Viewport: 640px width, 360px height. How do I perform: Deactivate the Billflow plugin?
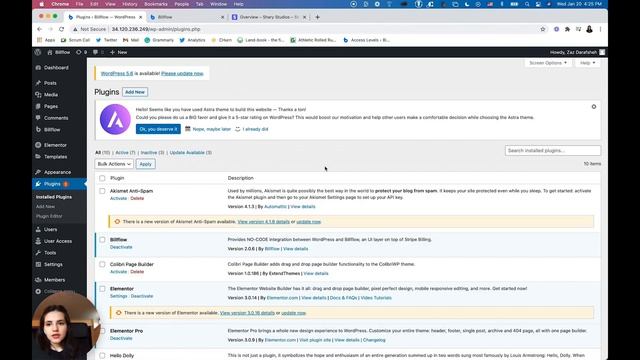[x=121, y=247]
